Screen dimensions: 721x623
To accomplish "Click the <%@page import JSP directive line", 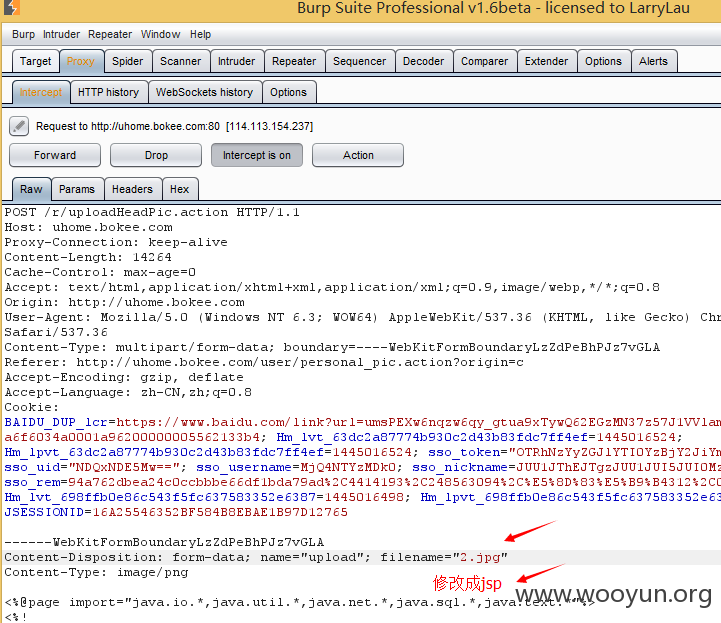I will 299,602.
